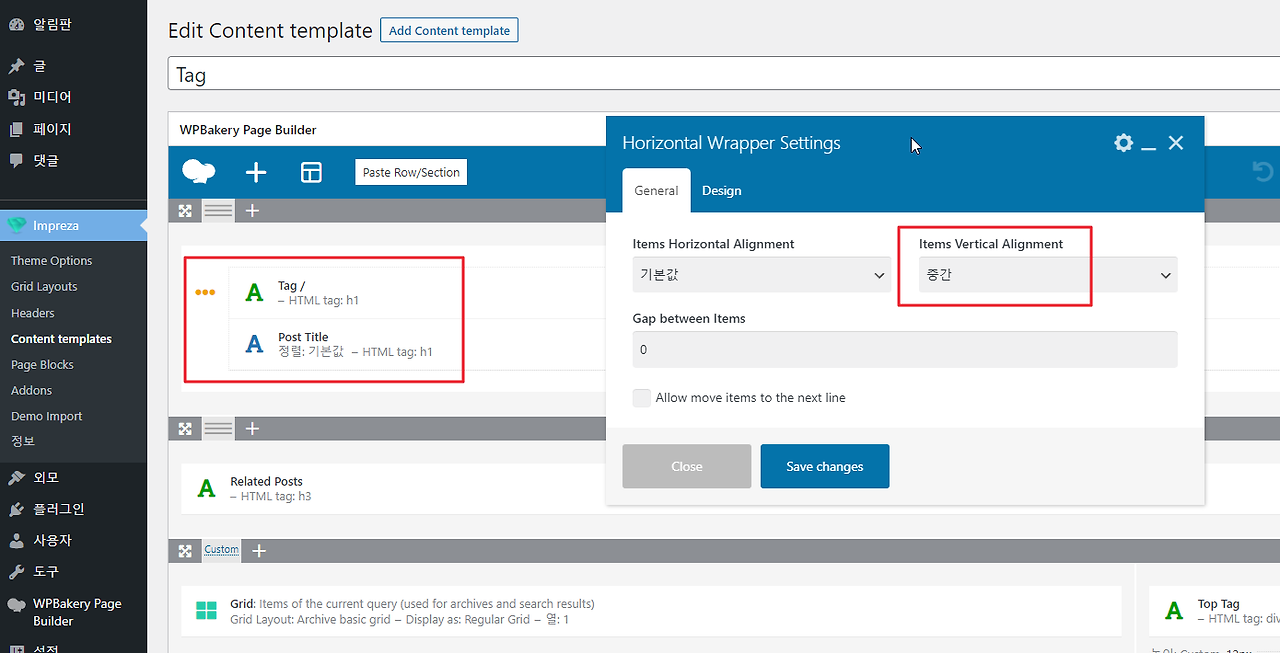This screenshot has height=653, width=1280.
Task: Select Impreza in admin sidebar
Action: coord(73,225)
